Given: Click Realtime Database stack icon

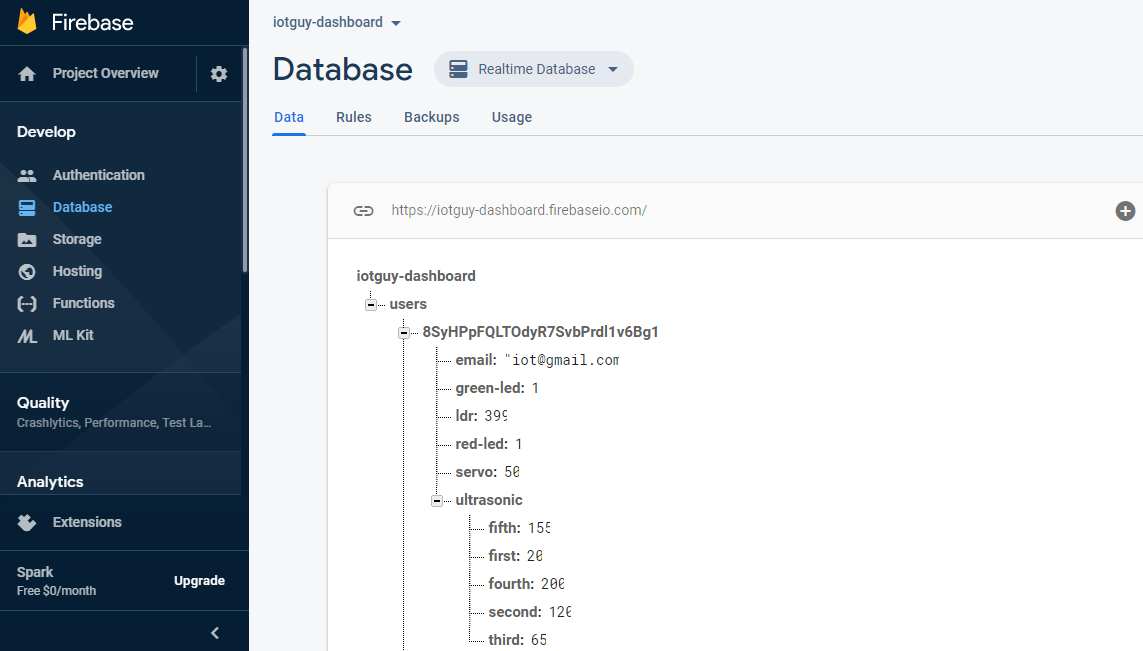Looking at the screenshot, I should click(x=459, y=69).
